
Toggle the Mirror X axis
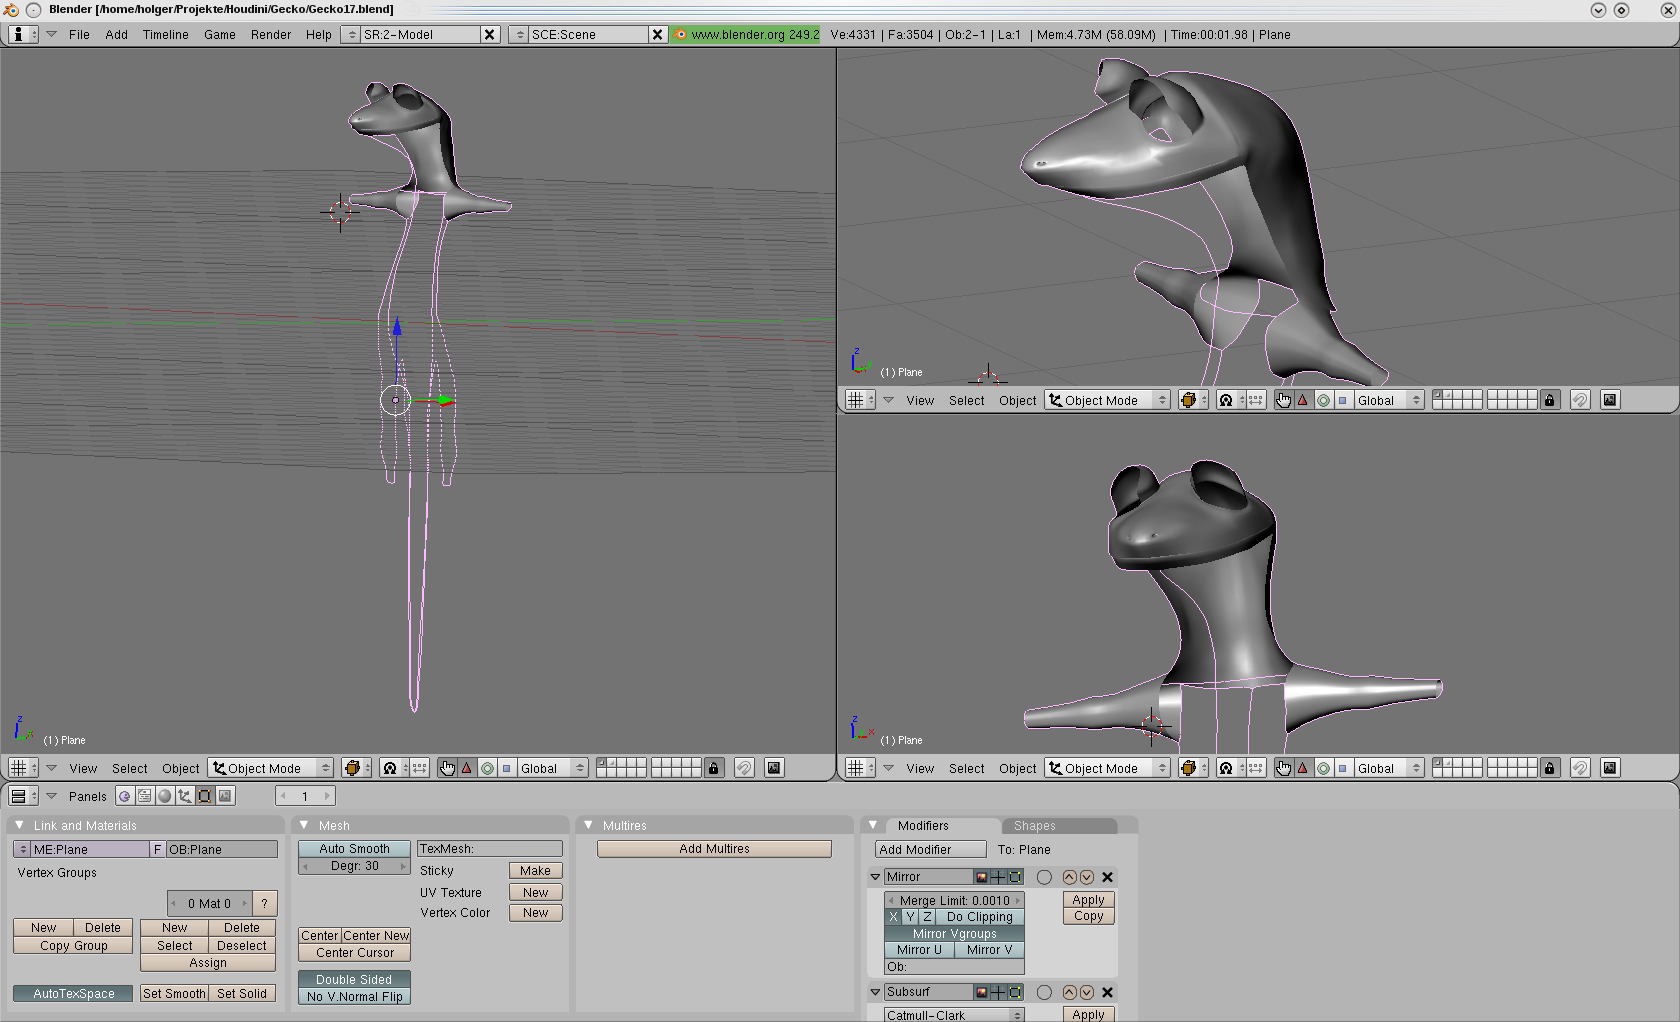click(894, 917)
